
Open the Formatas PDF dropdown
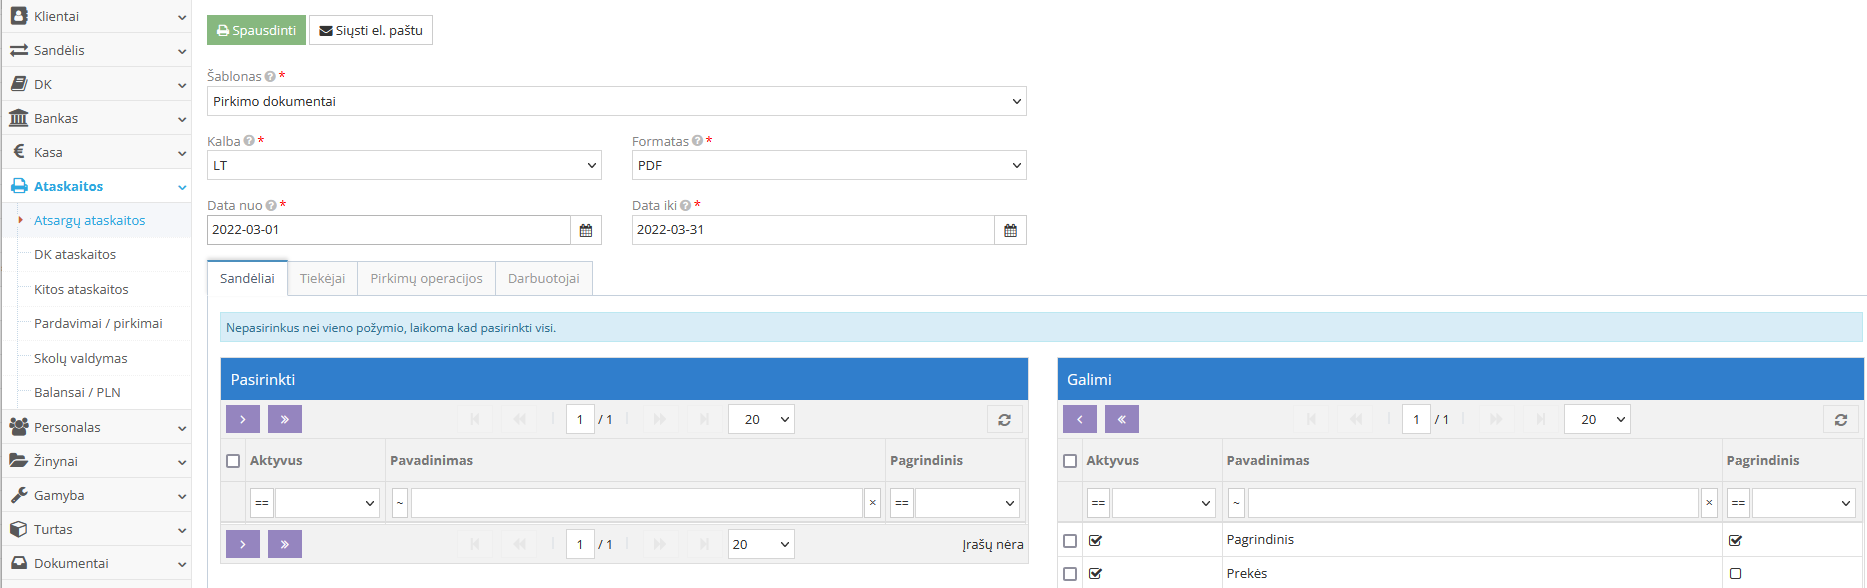(828, 165)
